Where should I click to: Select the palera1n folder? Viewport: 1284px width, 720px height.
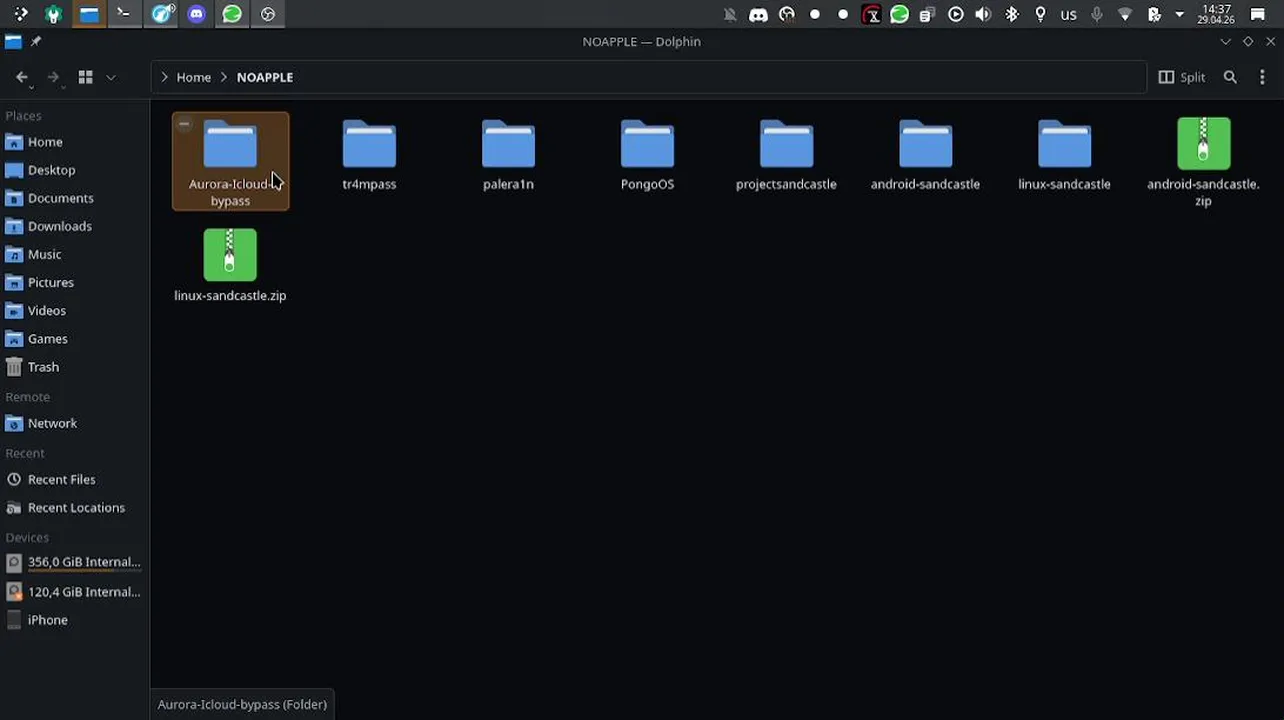pyautogui.click(x=508, y=155)
